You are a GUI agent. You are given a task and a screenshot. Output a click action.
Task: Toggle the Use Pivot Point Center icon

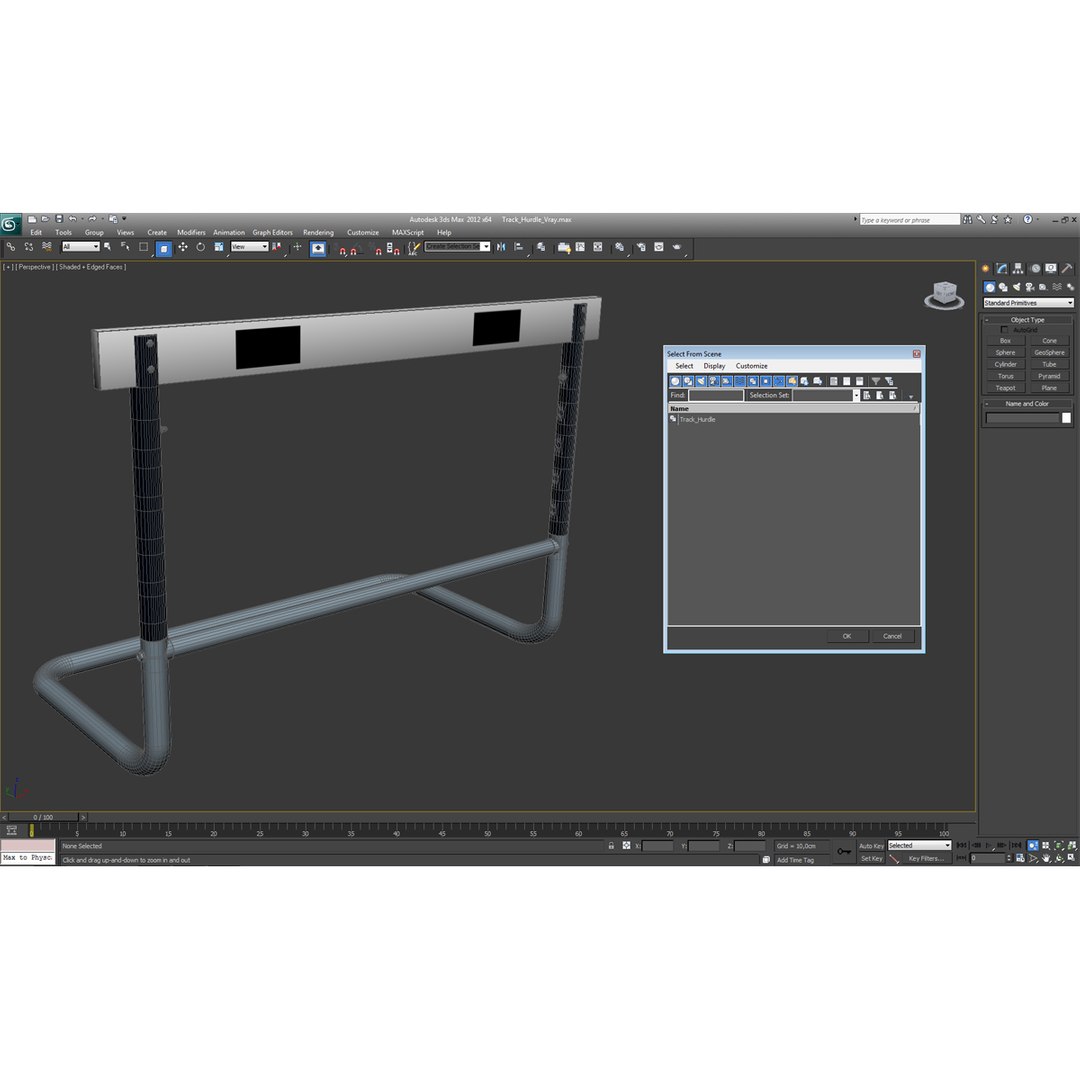[276, 247]
